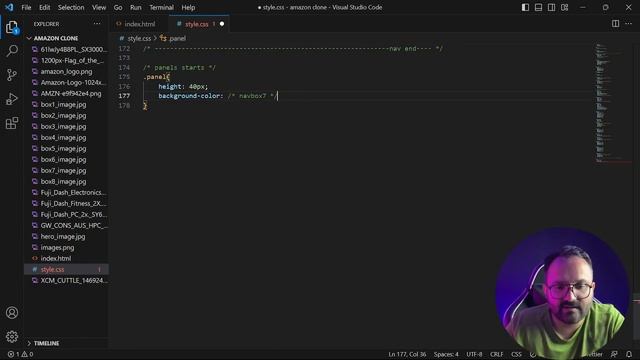
Task: Toggle bottom panel layout icon
Action: click(x=538, y=7)
